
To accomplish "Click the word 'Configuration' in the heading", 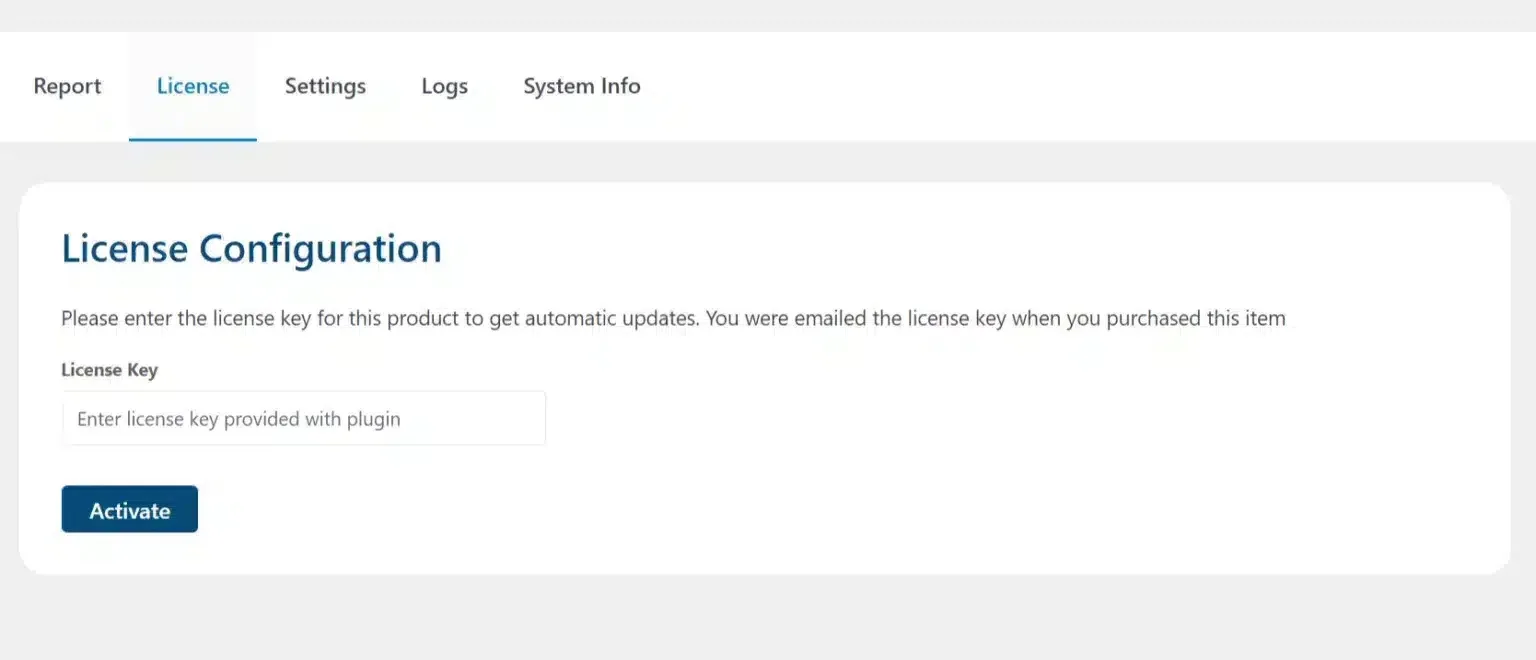I will point(320,249).
